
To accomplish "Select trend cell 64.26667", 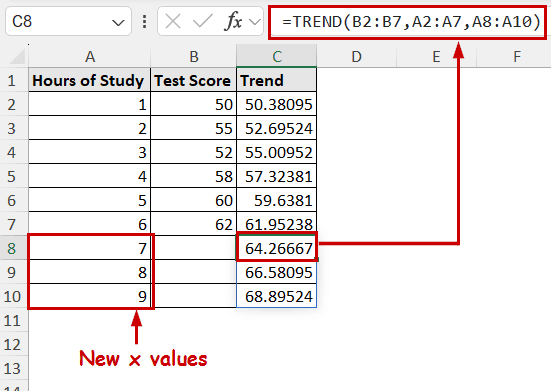I will pos(277,248).
